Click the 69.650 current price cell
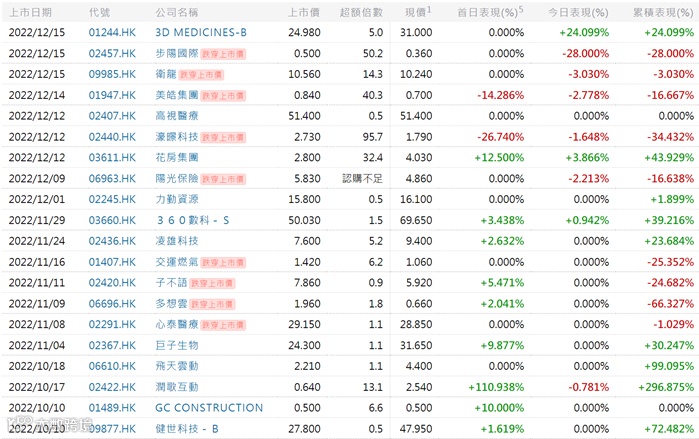This screenshot has height=439, width=699. pos(416,220)
